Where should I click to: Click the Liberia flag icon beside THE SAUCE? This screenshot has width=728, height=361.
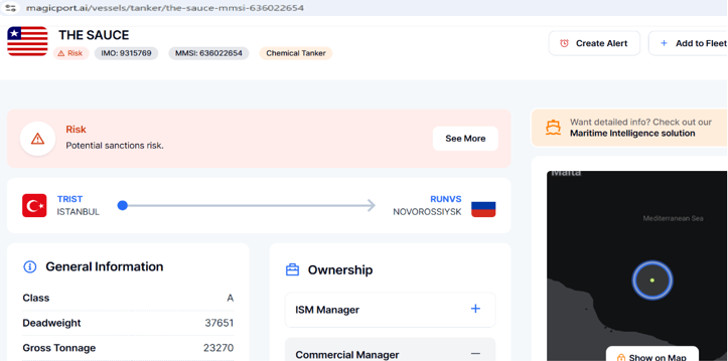27,41
